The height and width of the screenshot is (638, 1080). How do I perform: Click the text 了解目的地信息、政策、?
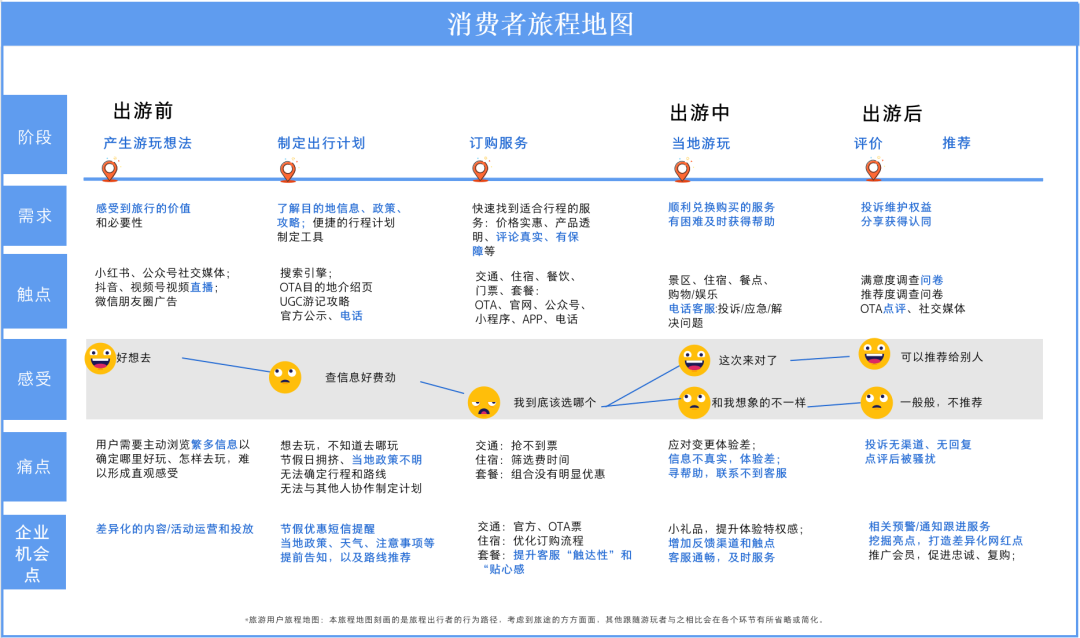pyautogui.click(x=340, y=208)
